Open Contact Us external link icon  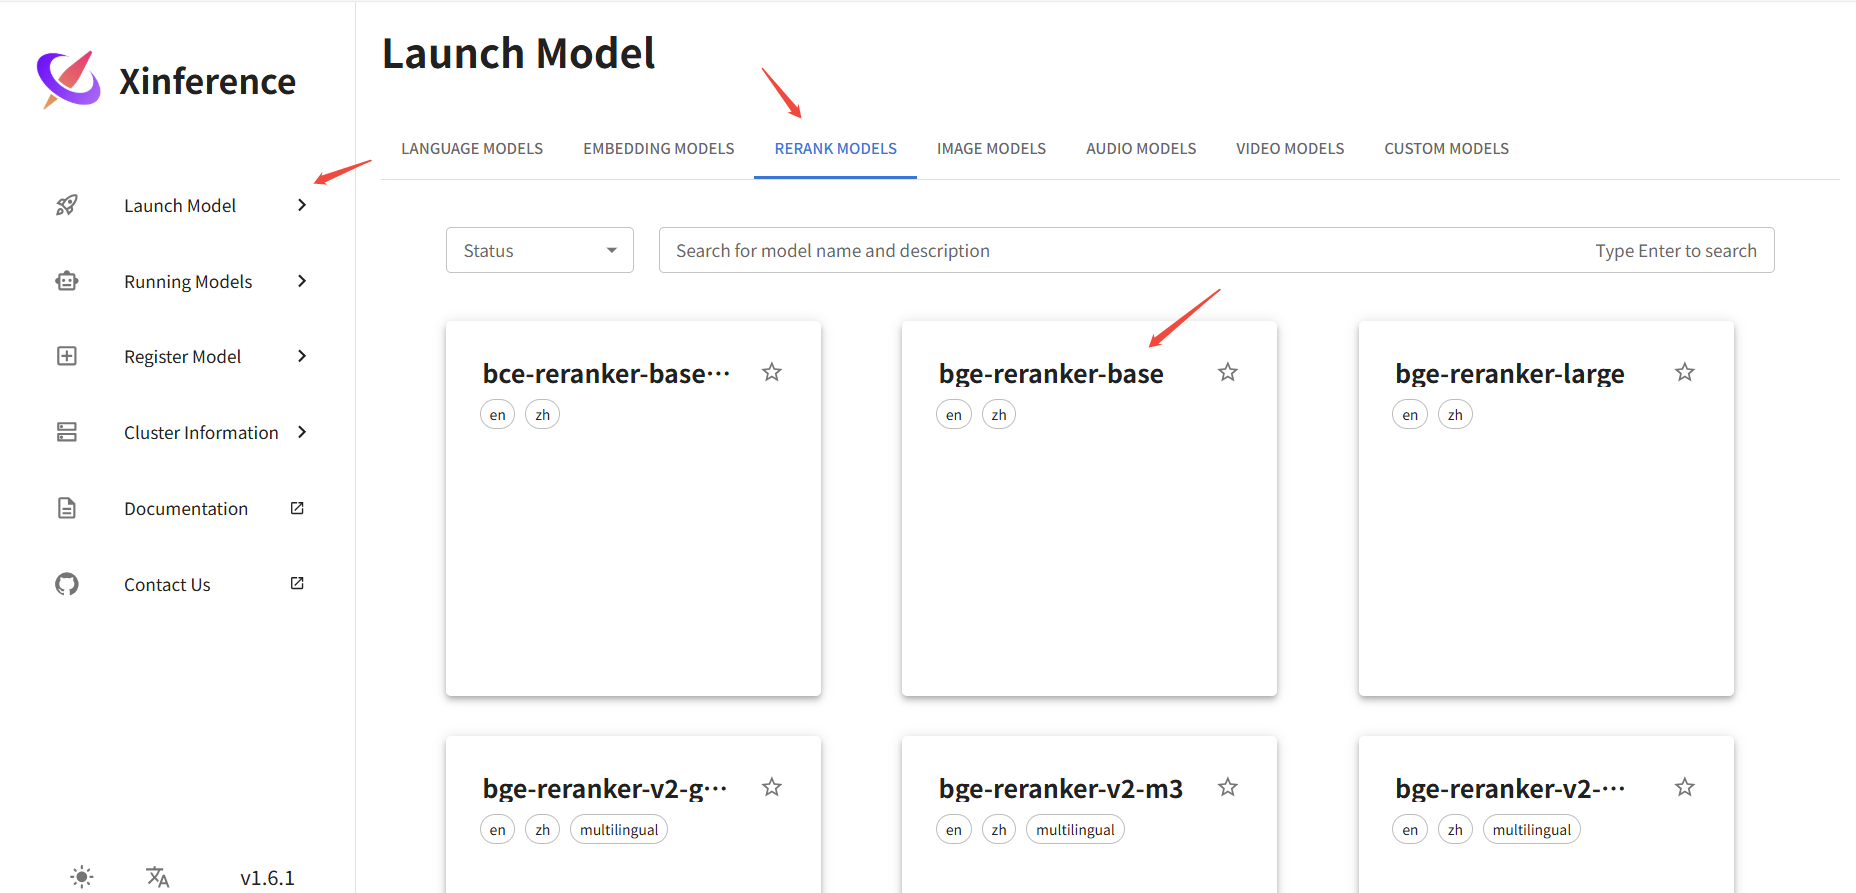(297, 583)
